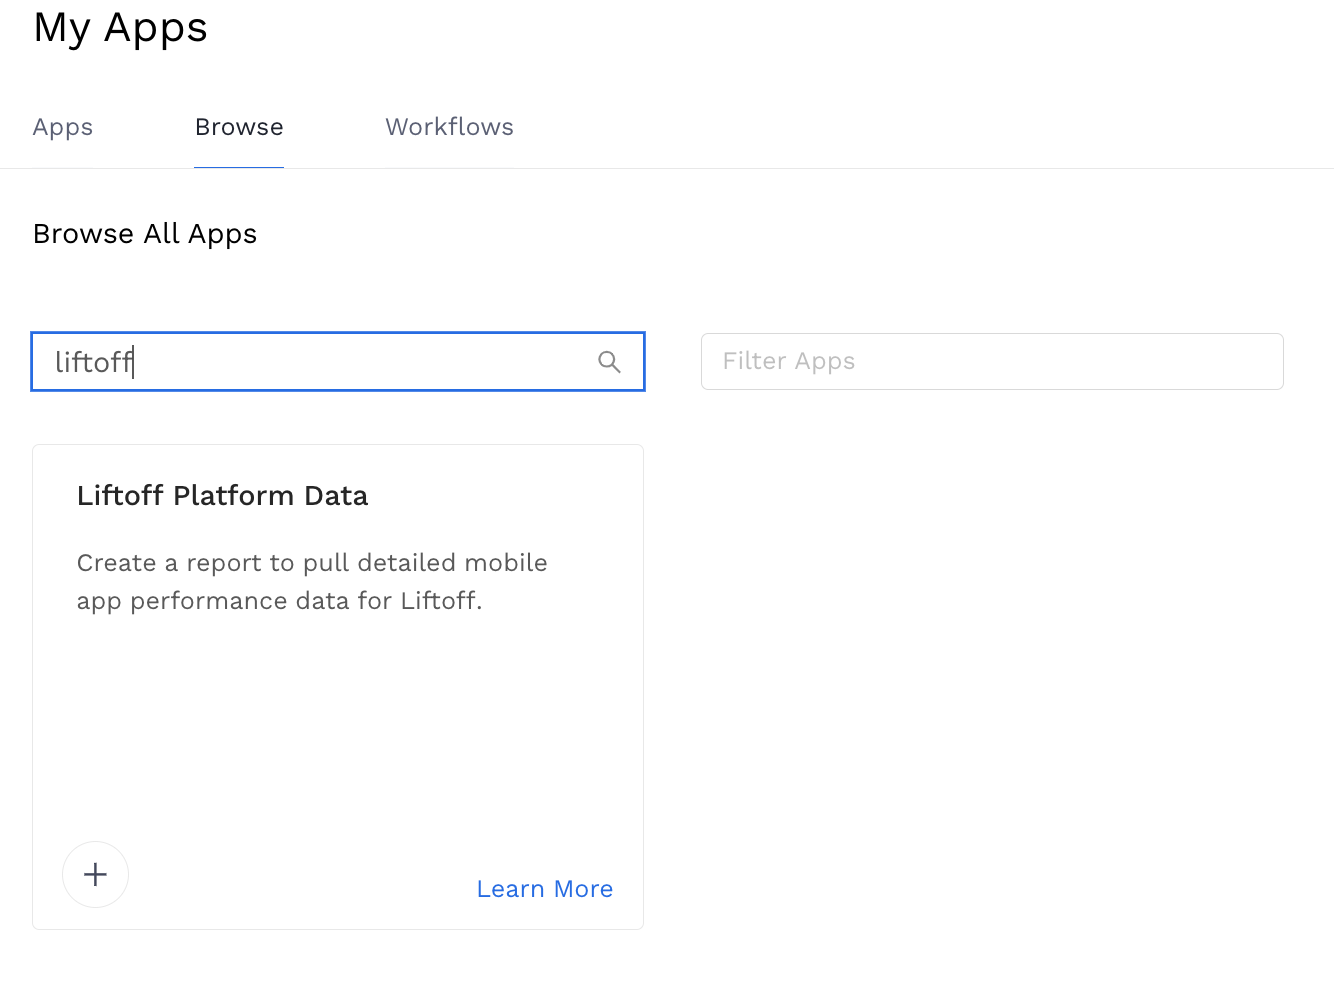Click the Liftoff Platform Data card title
Screen dimensions: 1334x986
[222, 496]
